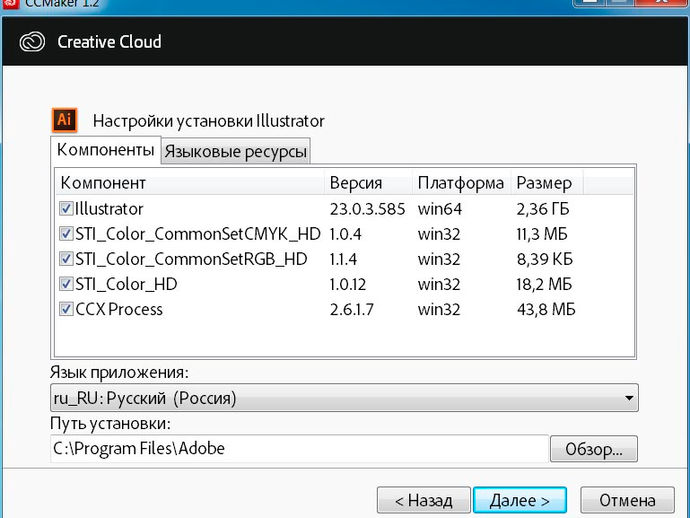Select the STI_Color_CommonSetRGB_HD row name

point(191,259)
